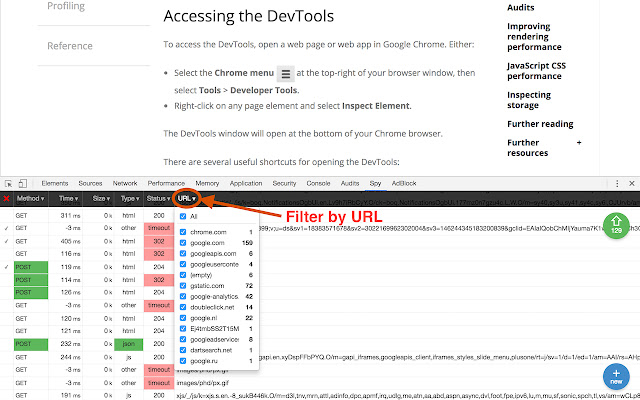Open the URL column filter dropdown

tap(187, 199)
